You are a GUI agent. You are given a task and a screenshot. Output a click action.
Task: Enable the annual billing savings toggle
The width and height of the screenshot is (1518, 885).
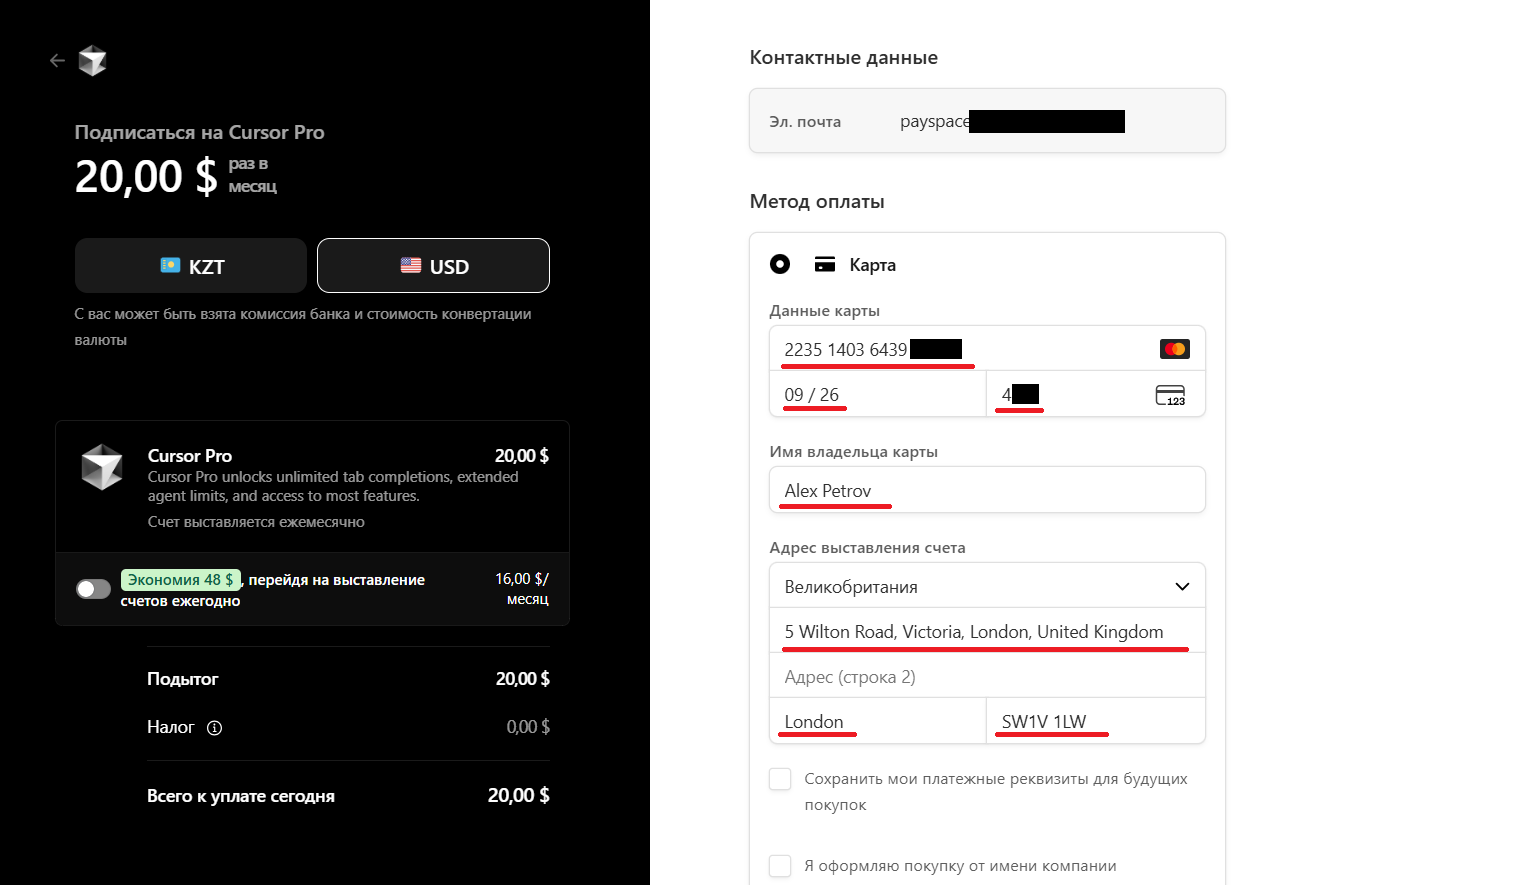tap(94, 589)
